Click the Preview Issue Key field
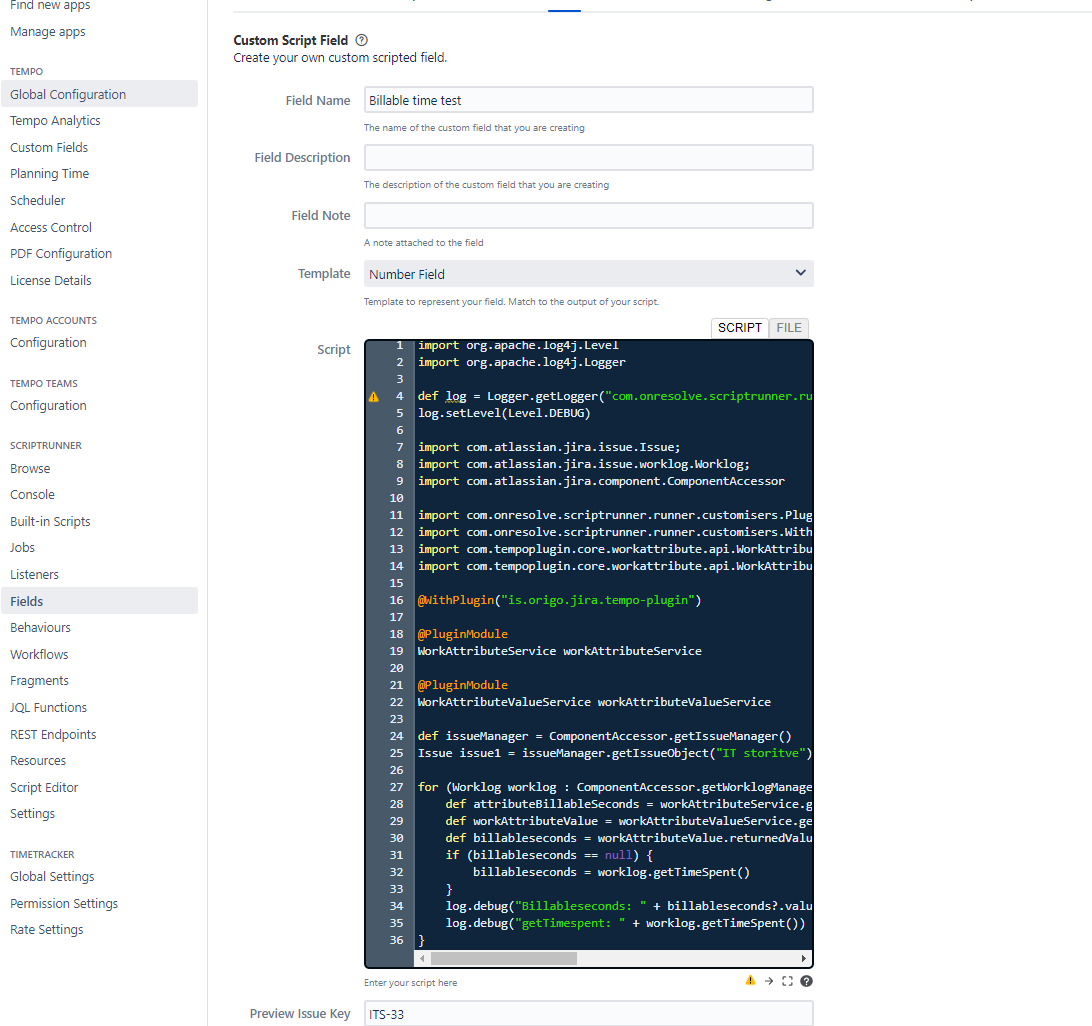Viewport: 1092px width, 1026px height. [588, 1014]
